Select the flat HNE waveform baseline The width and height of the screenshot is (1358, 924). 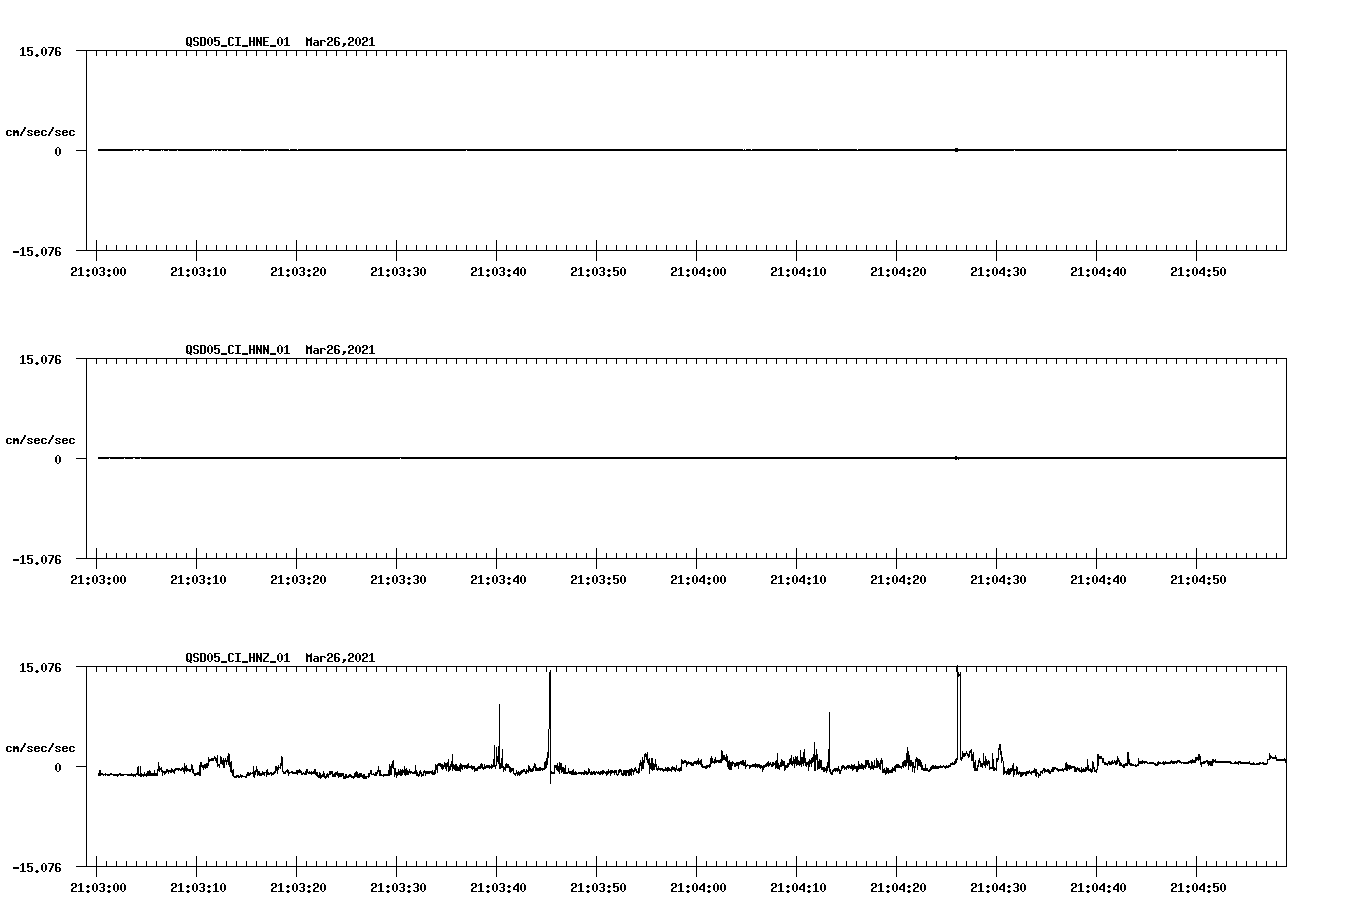click(600, 150)
